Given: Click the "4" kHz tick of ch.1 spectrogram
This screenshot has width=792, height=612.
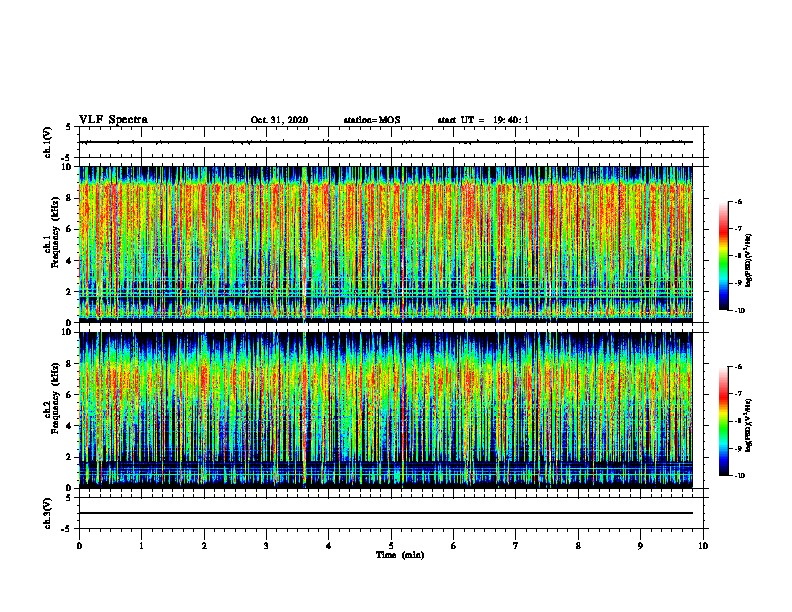Looking at the screenshot, I should point(69,261).
